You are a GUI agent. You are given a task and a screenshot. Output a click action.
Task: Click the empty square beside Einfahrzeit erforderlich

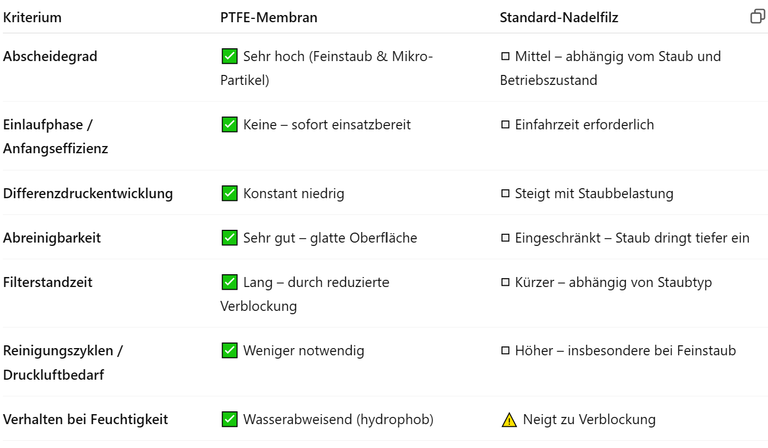click(x=505, y=125)
